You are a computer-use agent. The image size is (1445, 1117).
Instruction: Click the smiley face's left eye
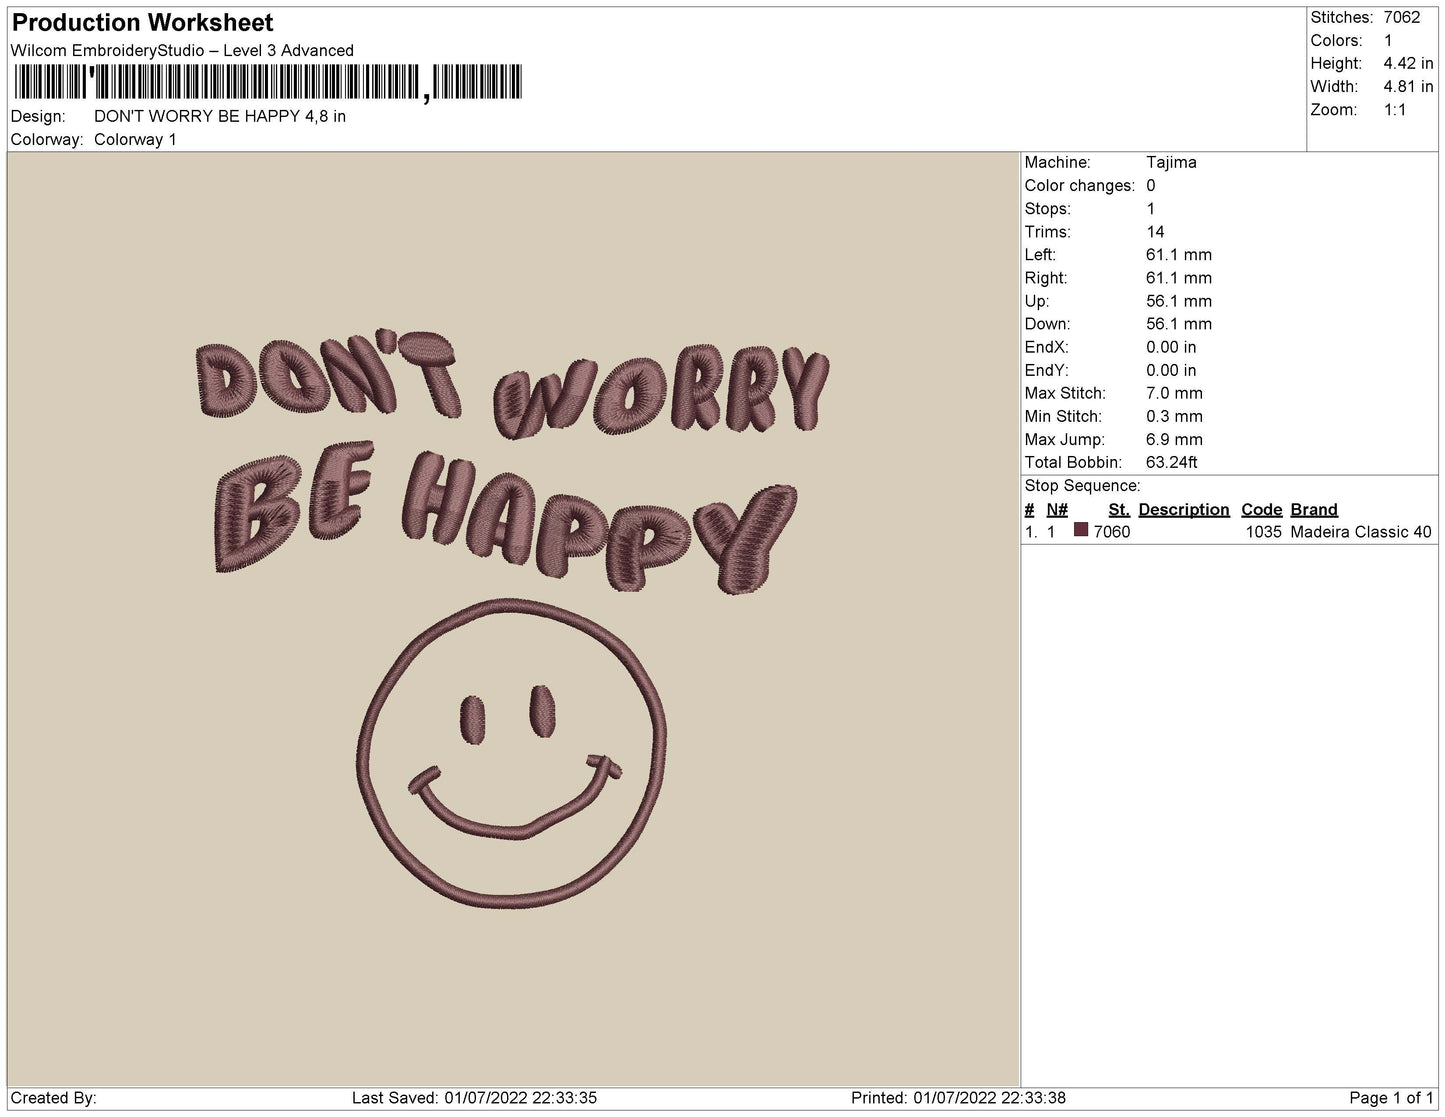point(473,718)
